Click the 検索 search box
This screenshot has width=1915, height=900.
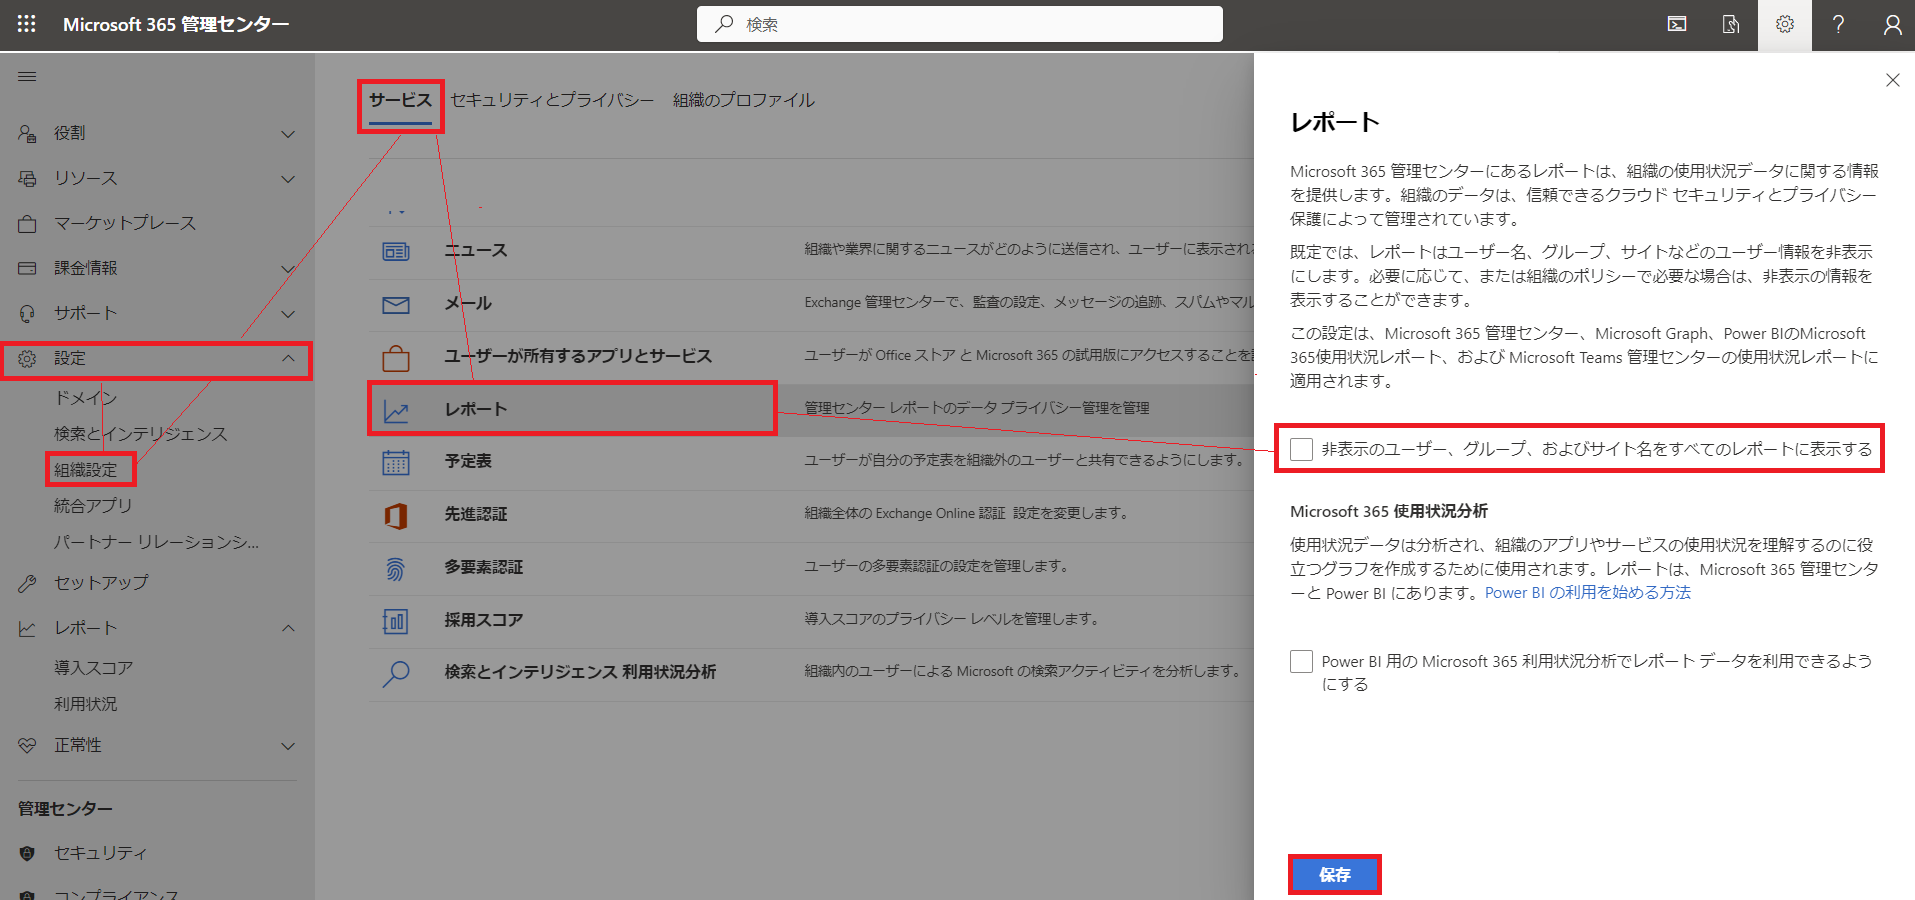point(960,24)
